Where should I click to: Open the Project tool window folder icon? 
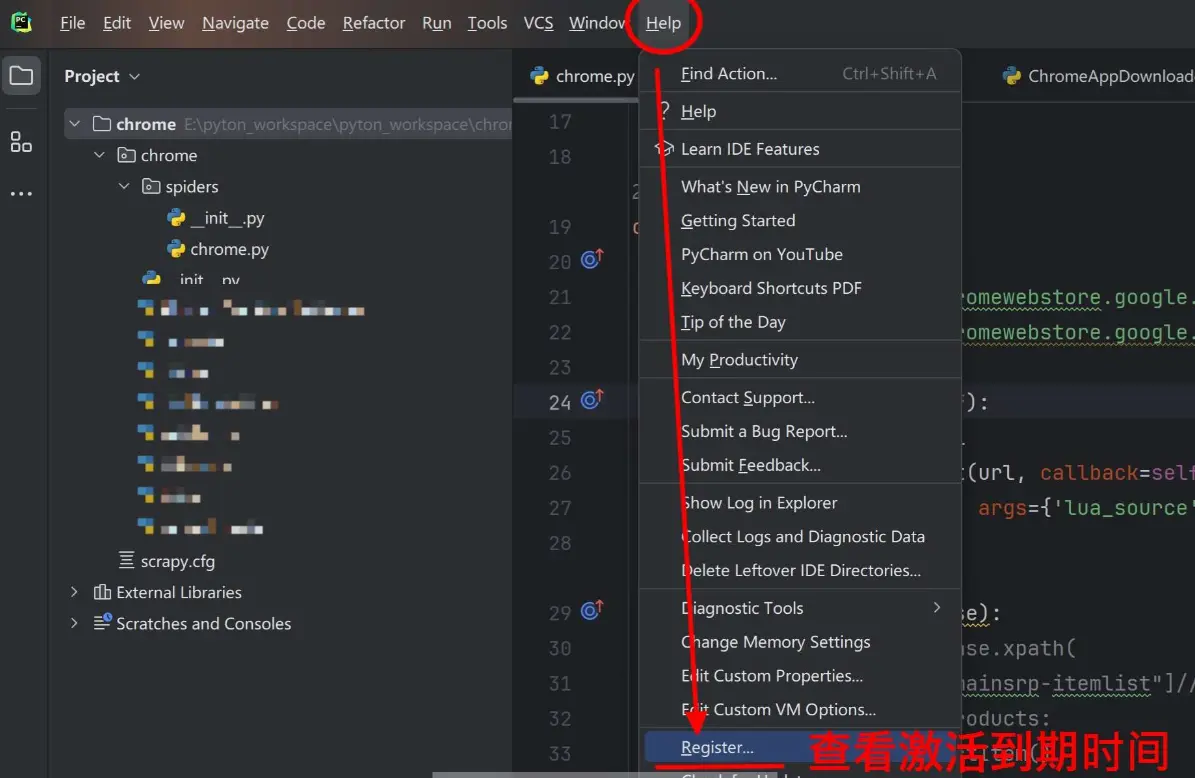pyautogui.click(x=21, y=75)
